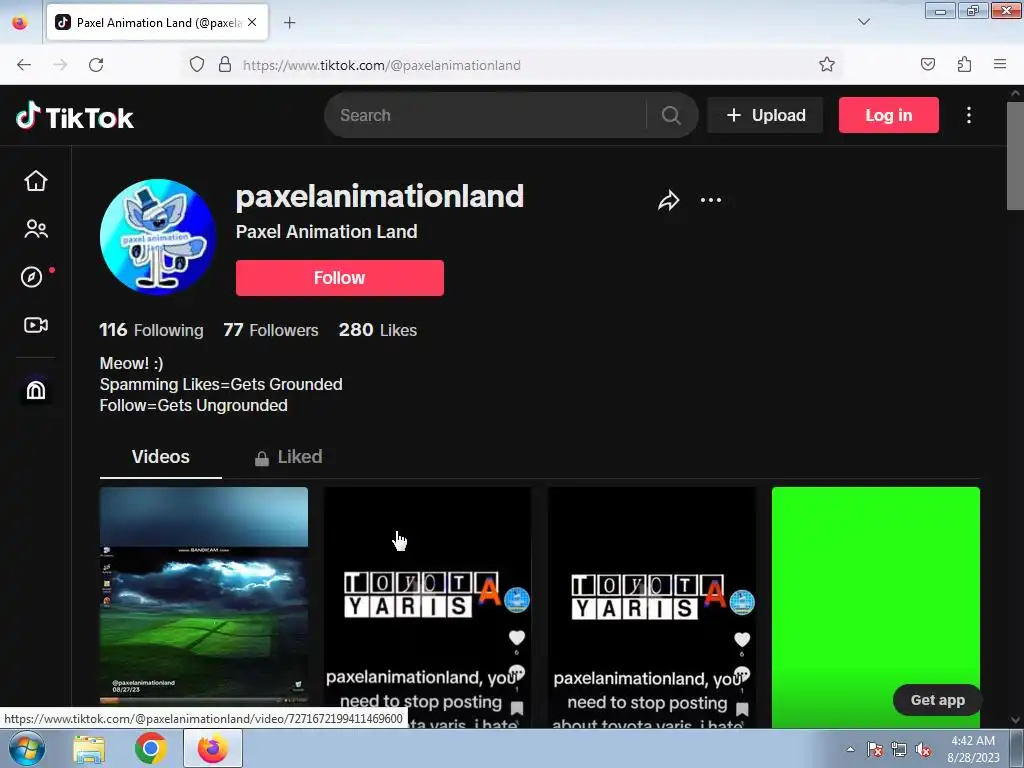Open the Toyota Yaris video next to the green thumbnail
The width and height of the screenshot is (1024, 768).
click(652, 607)
